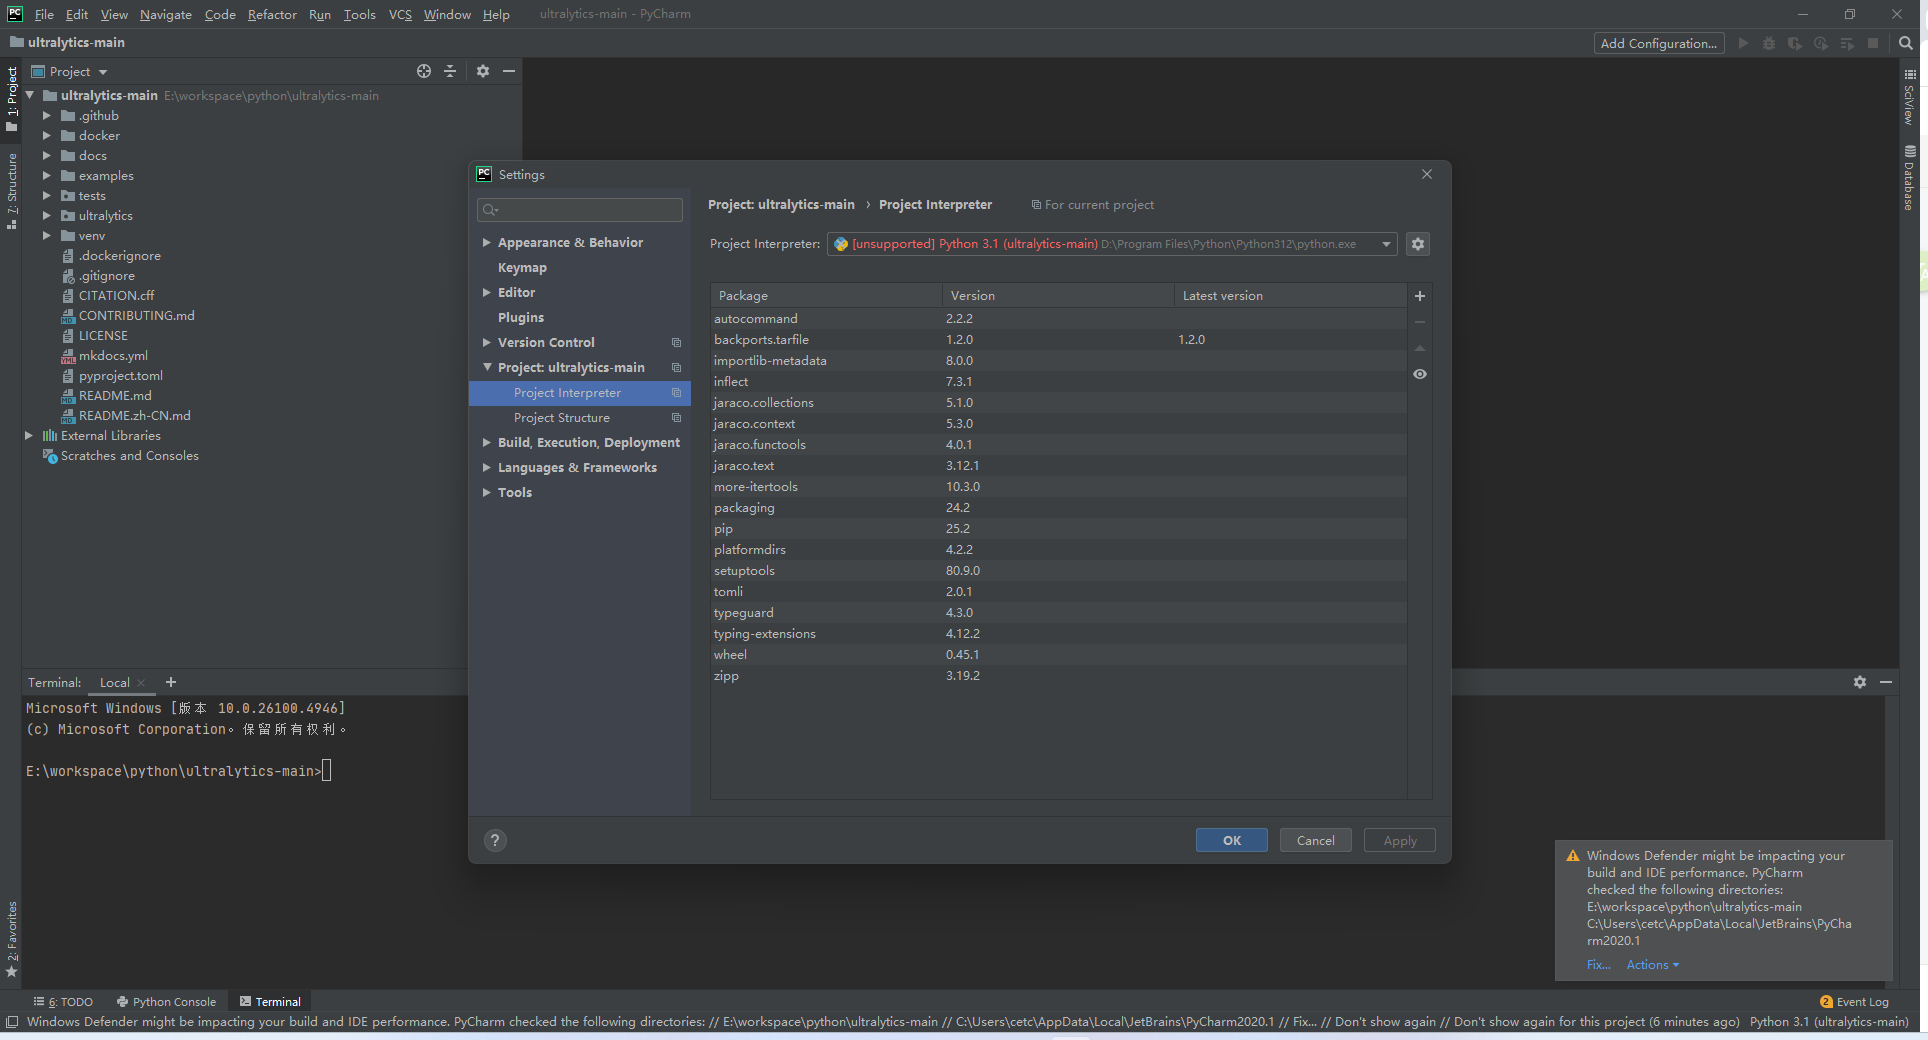This screenshot has height=1040, width=1928.
Task: Expand the Editor settings section
Action: [486, 293]
